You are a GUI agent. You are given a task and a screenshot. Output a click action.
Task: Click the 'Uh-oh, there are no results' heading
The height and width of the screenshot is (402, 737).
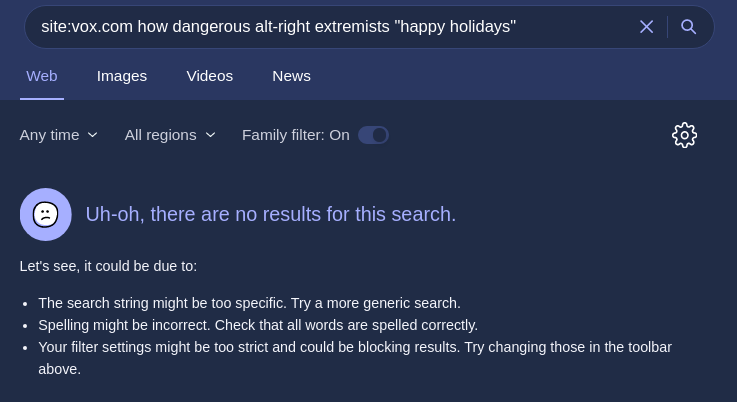(271, 214)
